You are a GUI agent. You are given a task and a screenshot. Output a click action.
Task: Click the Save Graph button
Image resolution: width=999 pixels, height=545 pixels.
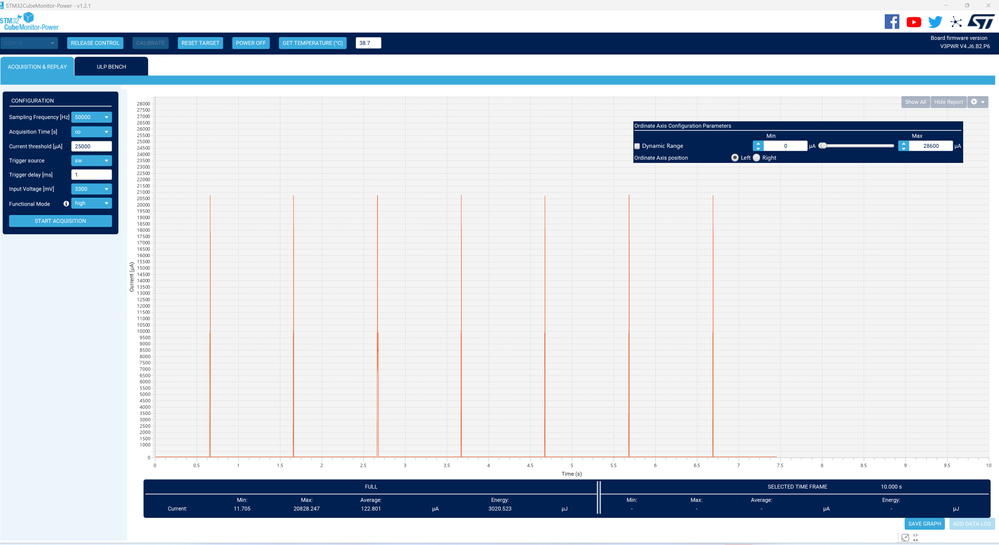click(x=924, y=523)
